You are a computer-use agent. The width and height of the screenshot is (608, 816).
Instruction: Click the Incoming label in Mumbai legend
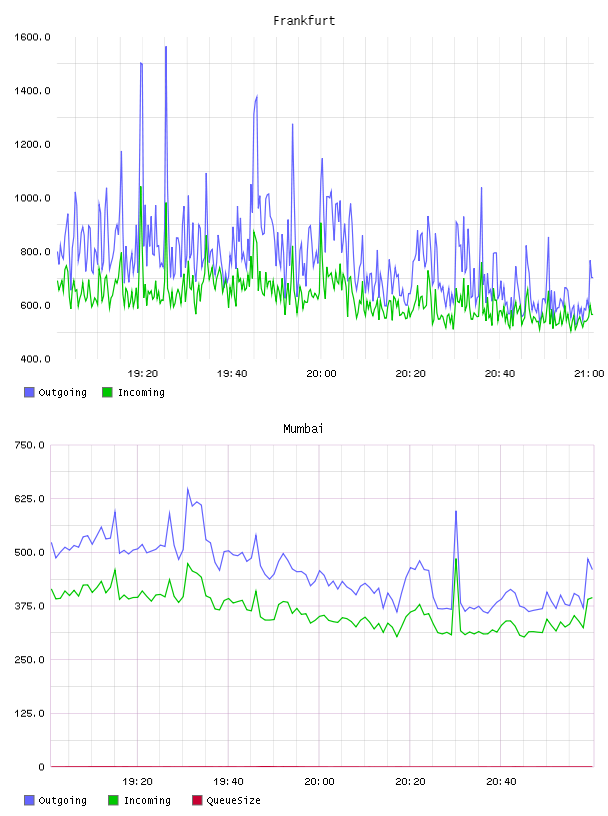(x=147, y=800)
